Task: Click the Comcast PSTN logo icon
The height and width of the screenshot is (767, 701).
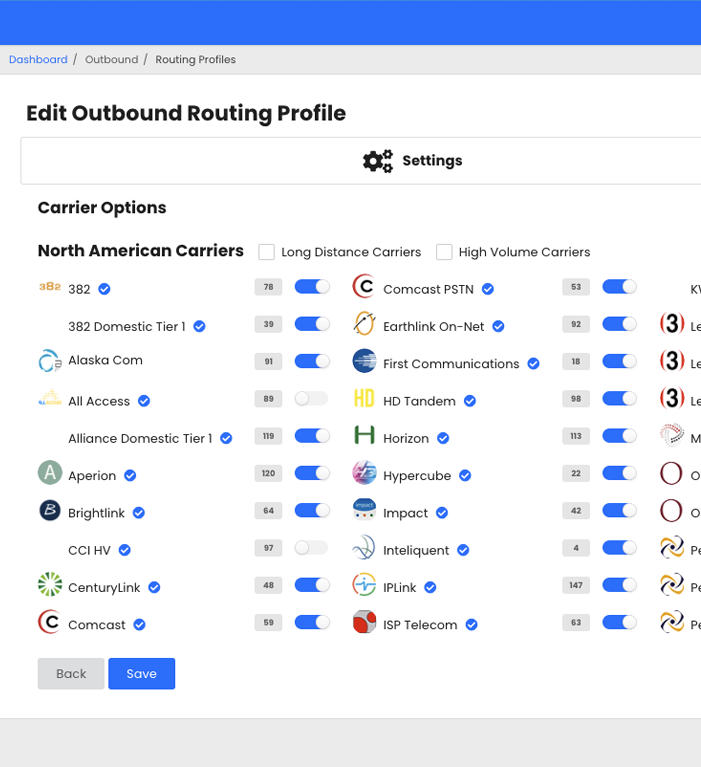Action: click(364, 287)
